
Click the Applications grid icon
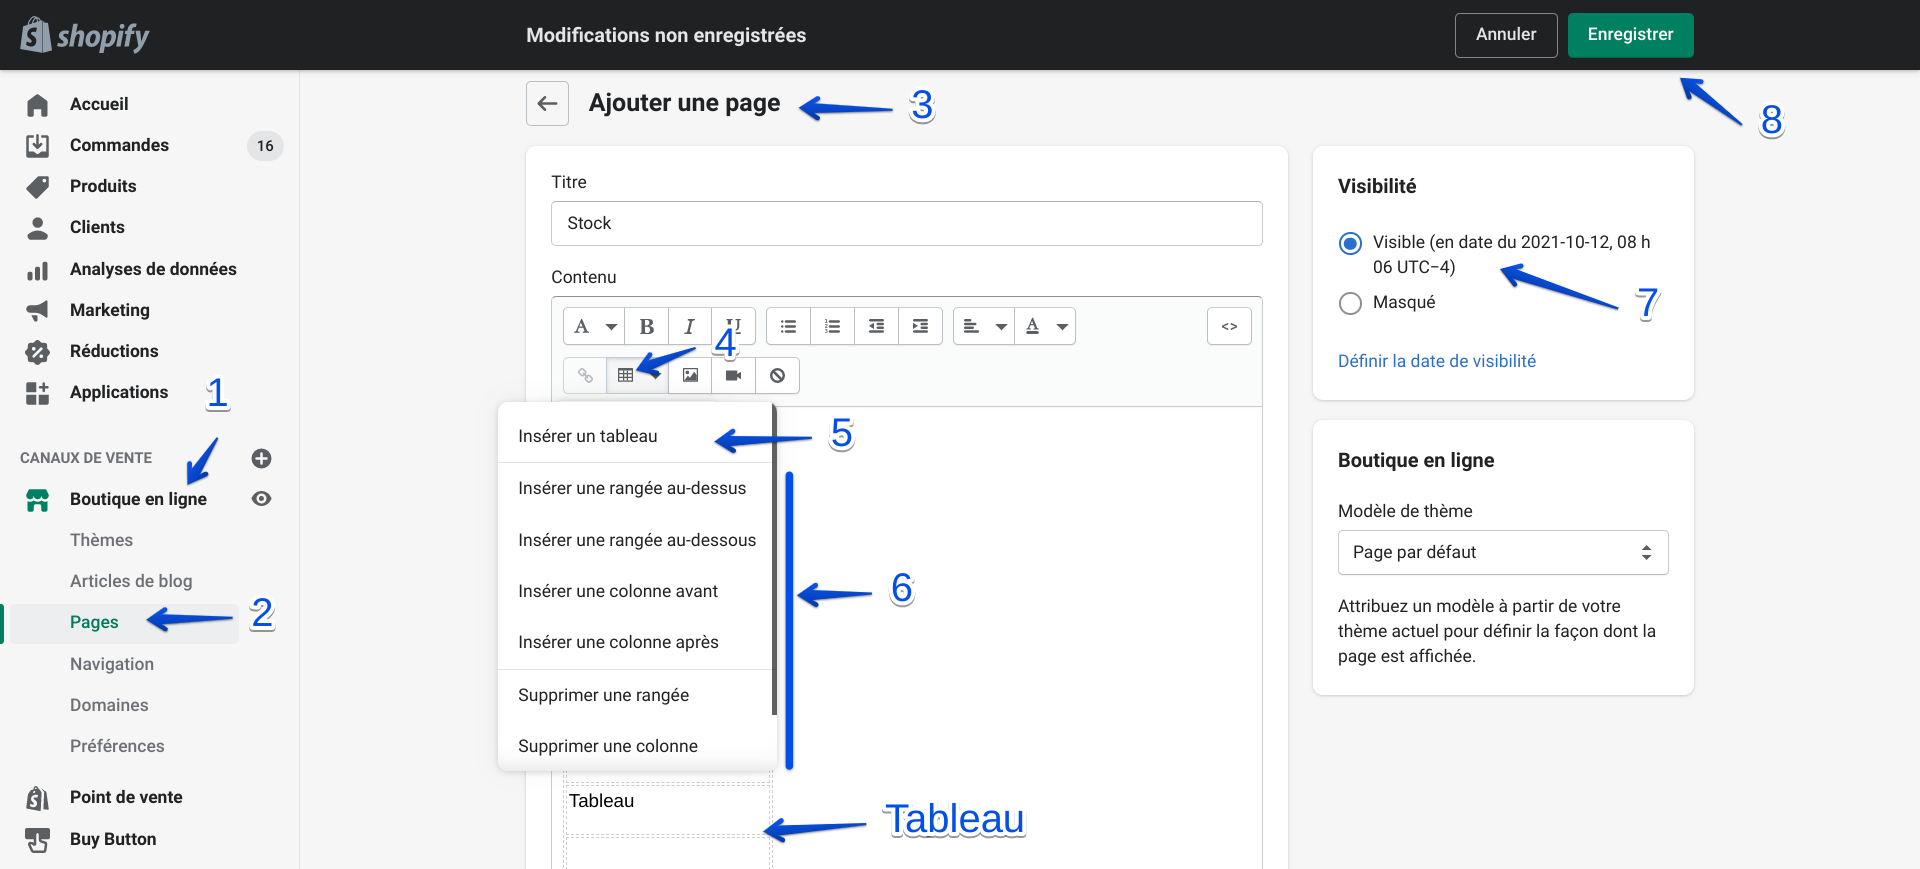point(38,393)
